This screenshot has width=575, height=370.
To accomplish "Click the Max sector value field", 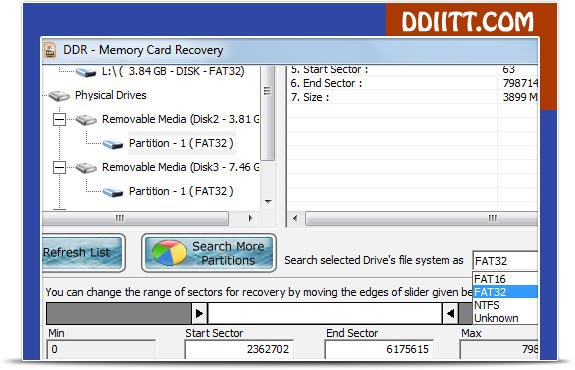I will click(x=499, y=349).
